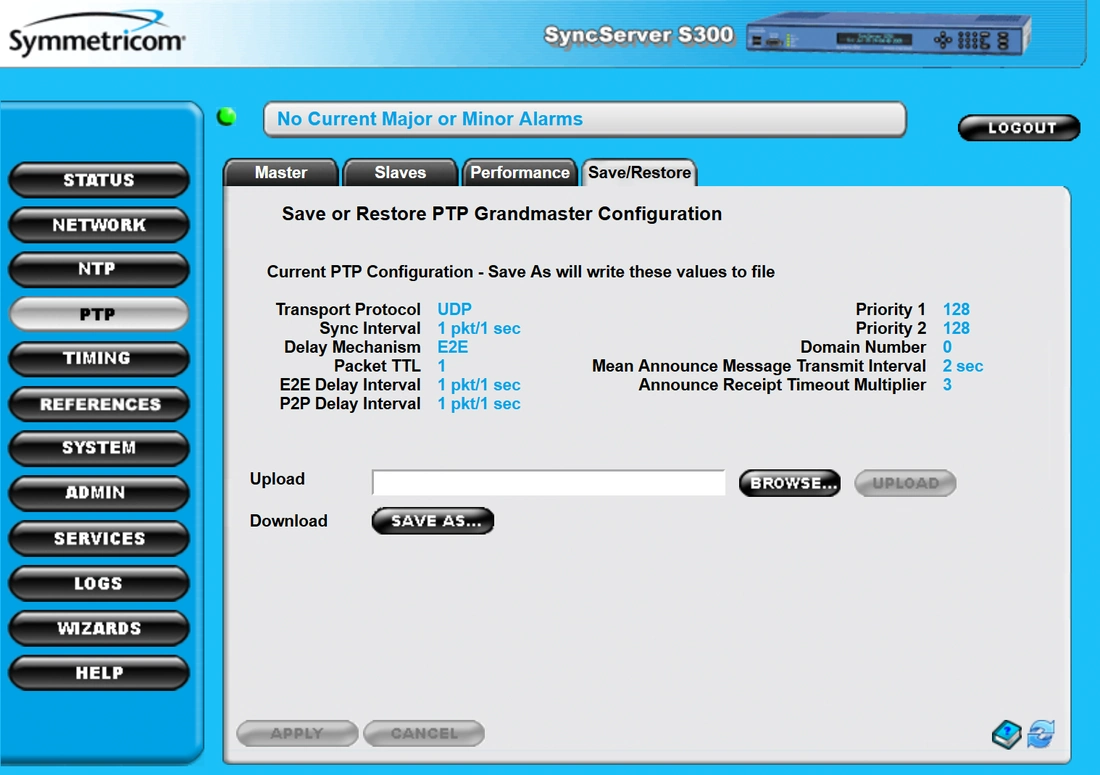Launch the WIZARDS section
1100x775 pixels.
tap(99, 628)
